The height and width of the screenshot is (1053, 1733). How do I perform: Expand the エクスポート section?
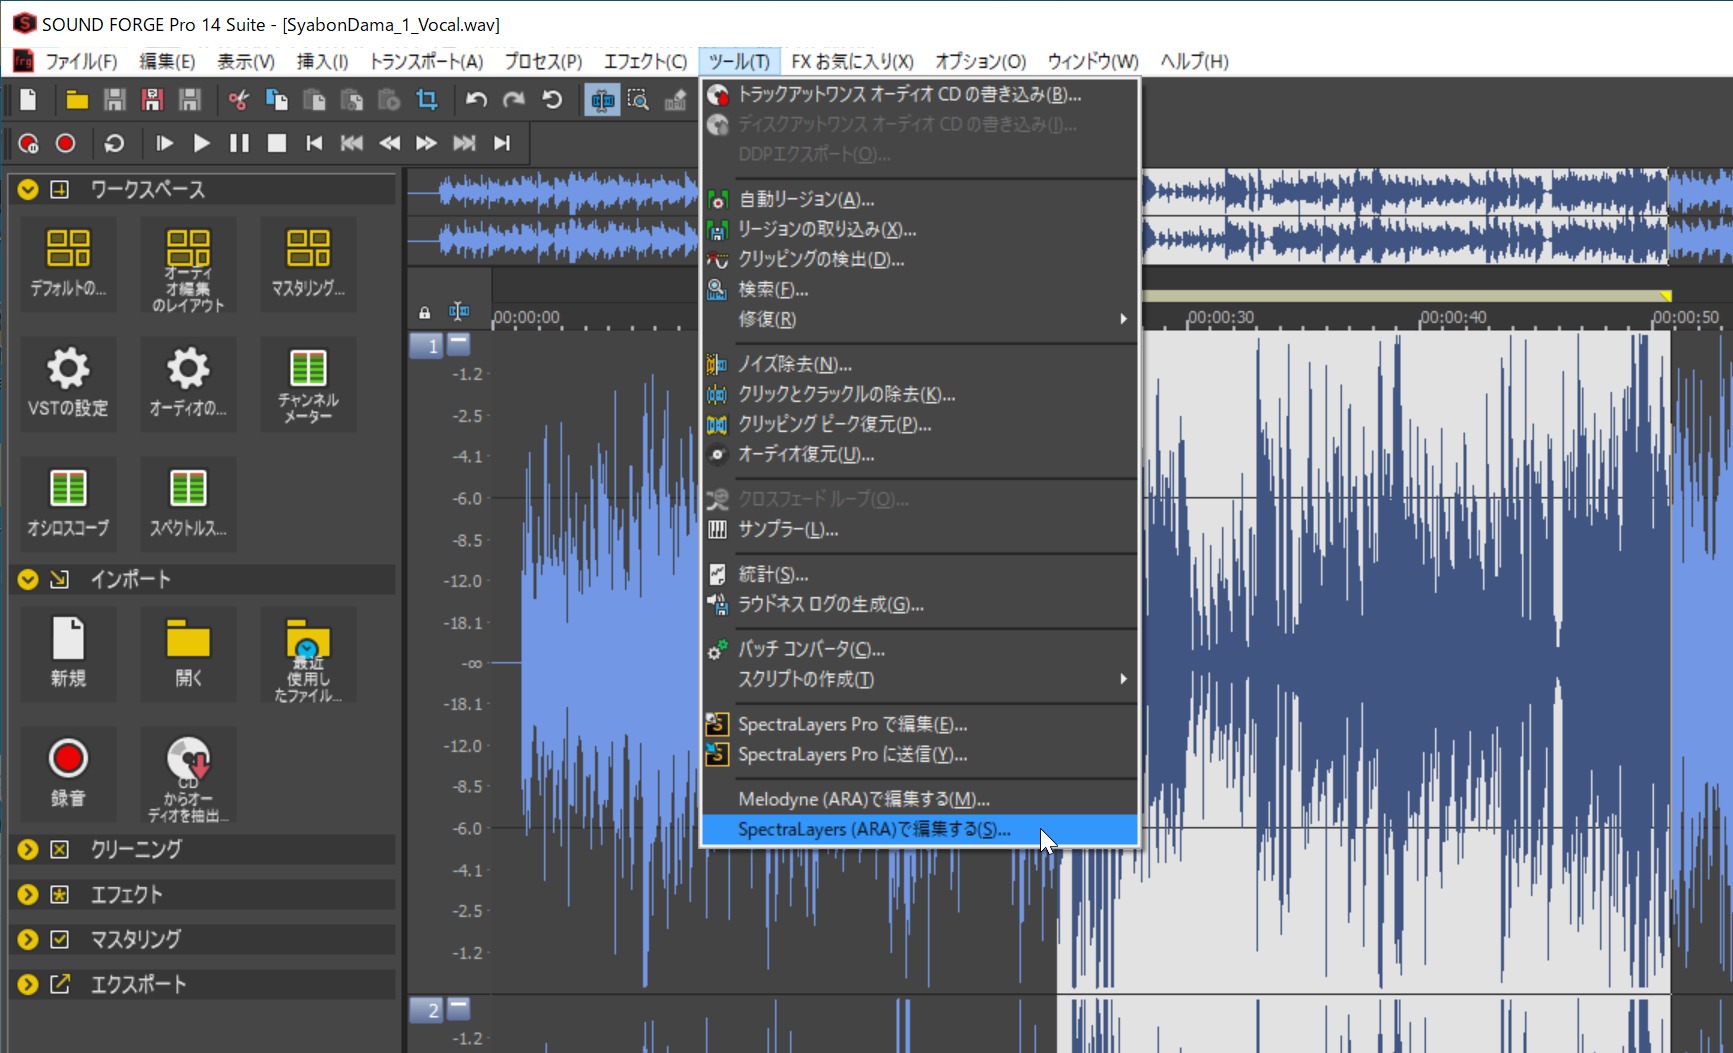pos(28,984)
